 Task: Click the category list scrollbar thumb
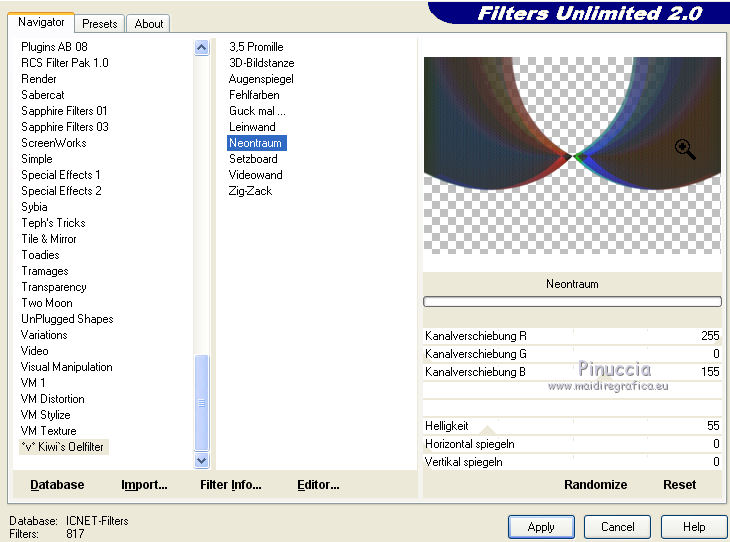click(202, 403)
